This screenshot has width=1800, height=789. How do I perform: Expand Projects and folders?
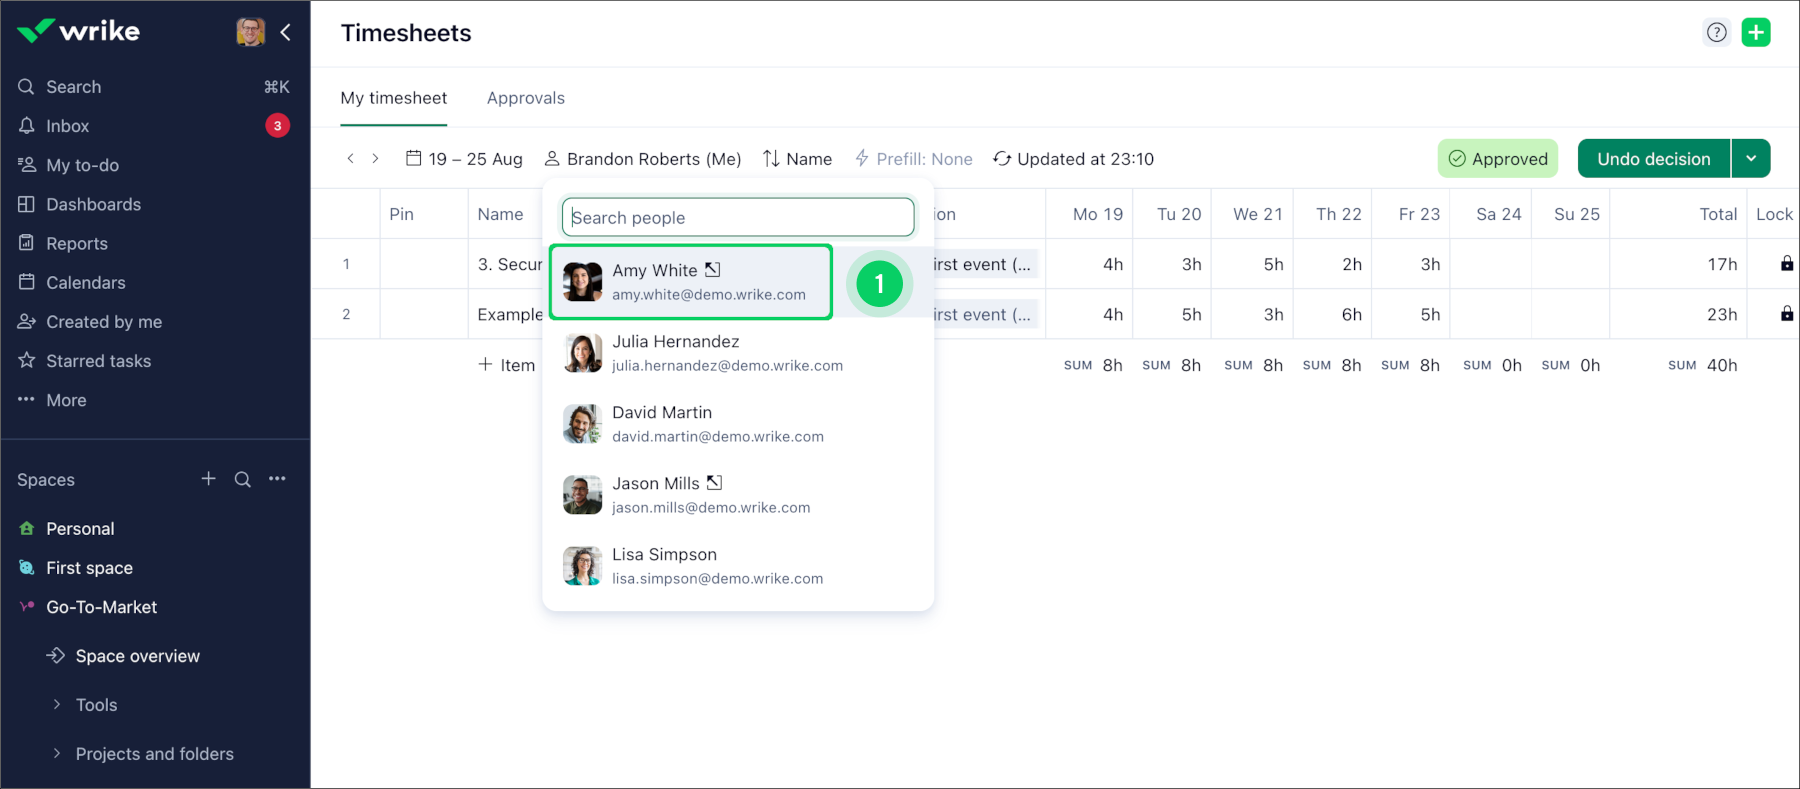click(57, 754)
